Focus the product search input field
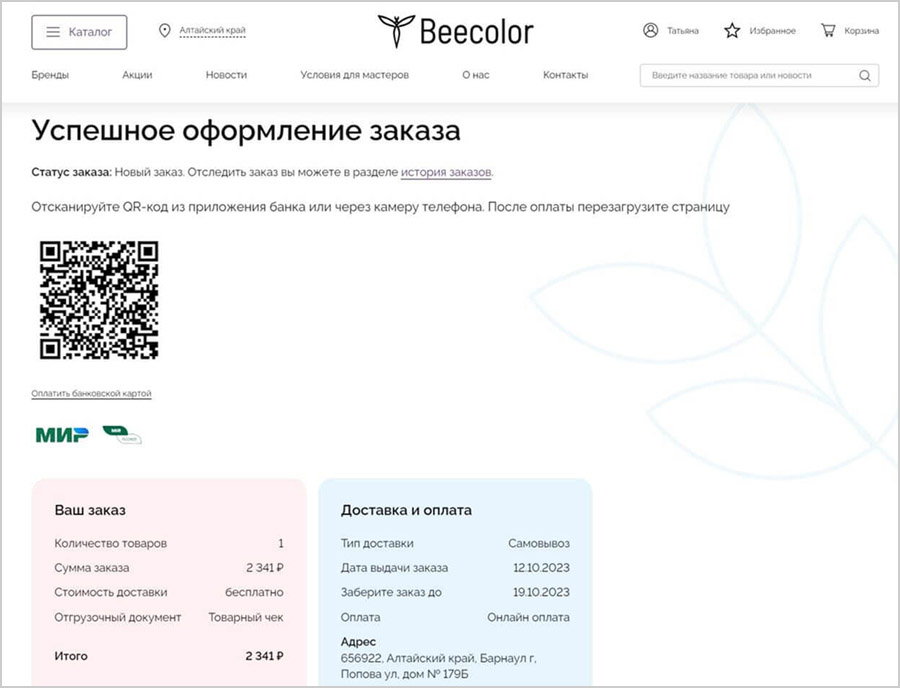Image resolution: width=900 pixels, height=688 pixels. [759, 75]
